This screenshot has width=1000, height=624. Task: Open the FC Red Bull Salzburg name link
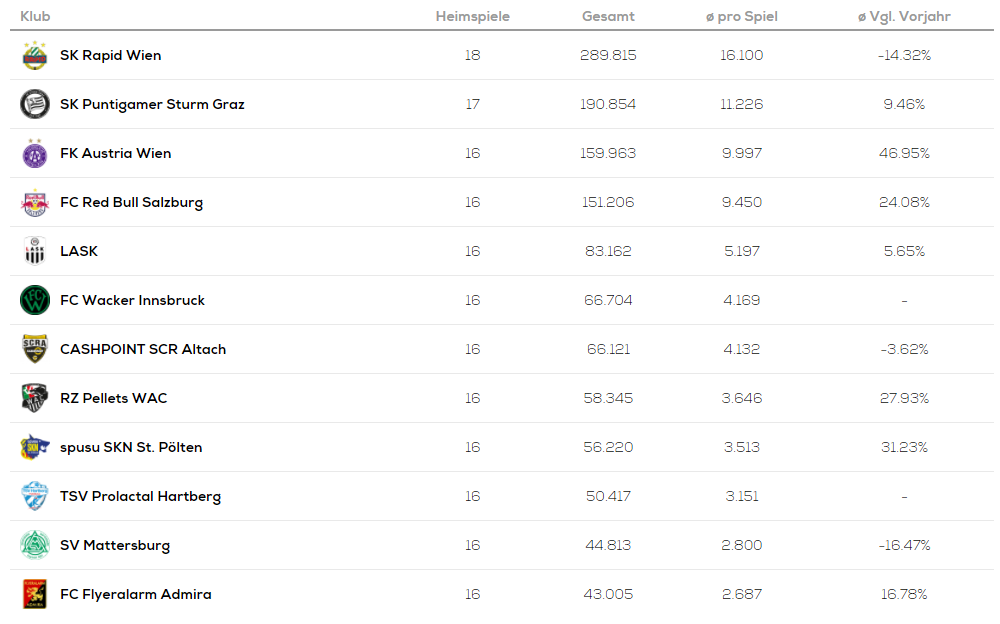point(131,202)
